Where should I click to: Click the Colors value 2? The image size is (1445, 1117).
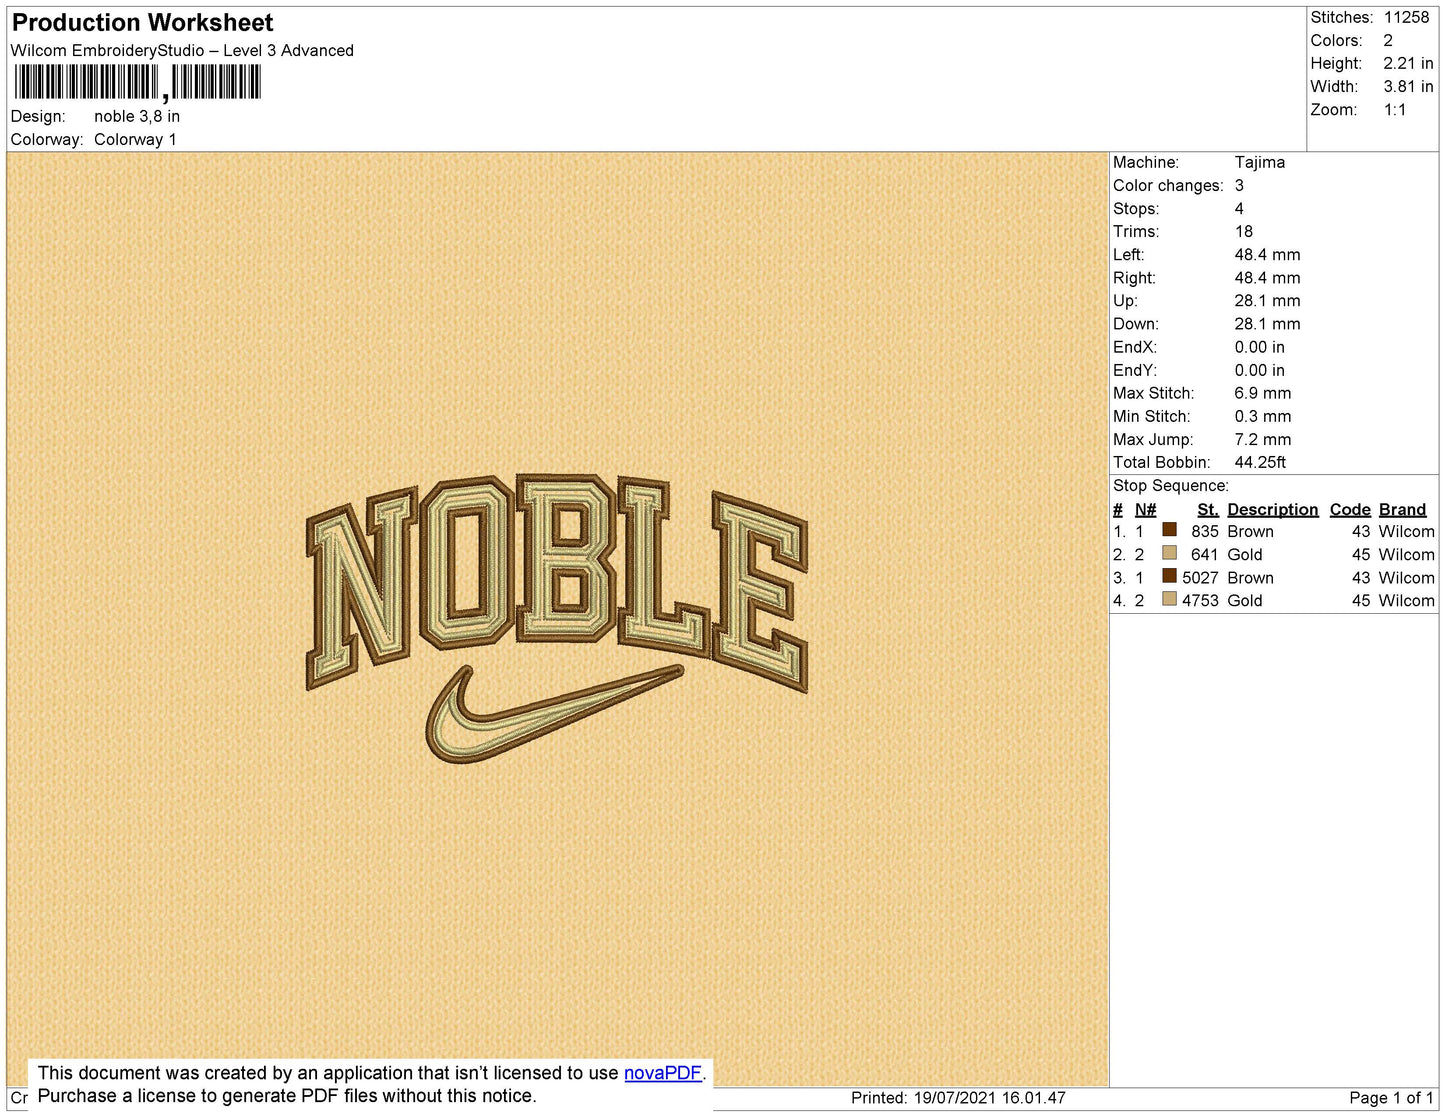click(x=1388, y=40)
